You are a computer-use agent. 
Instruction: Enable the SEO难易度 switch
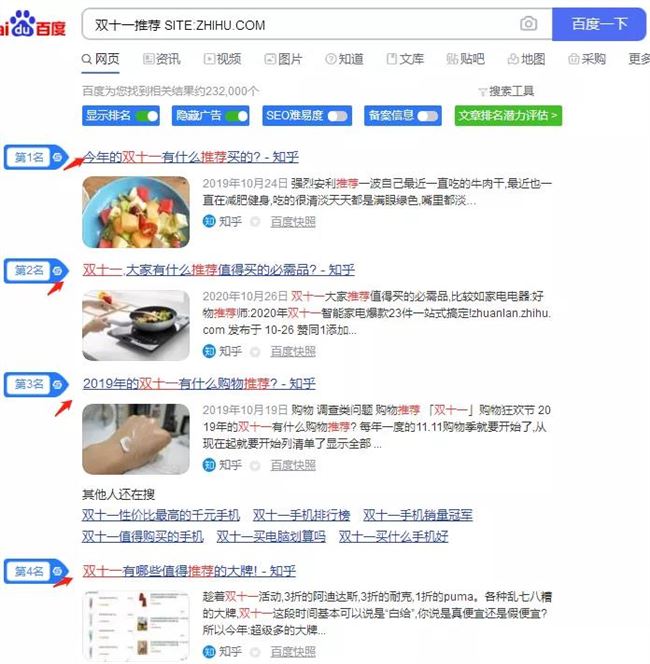[x=337, y=116]
